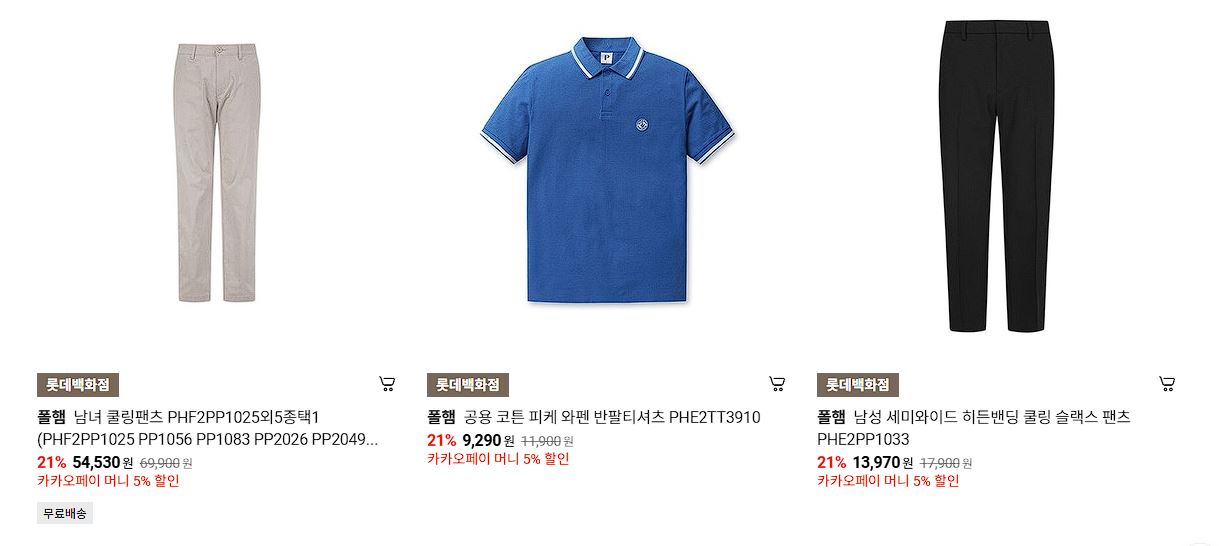
Task: Click the 54,530원 sale price
Action: pos(103,462)
